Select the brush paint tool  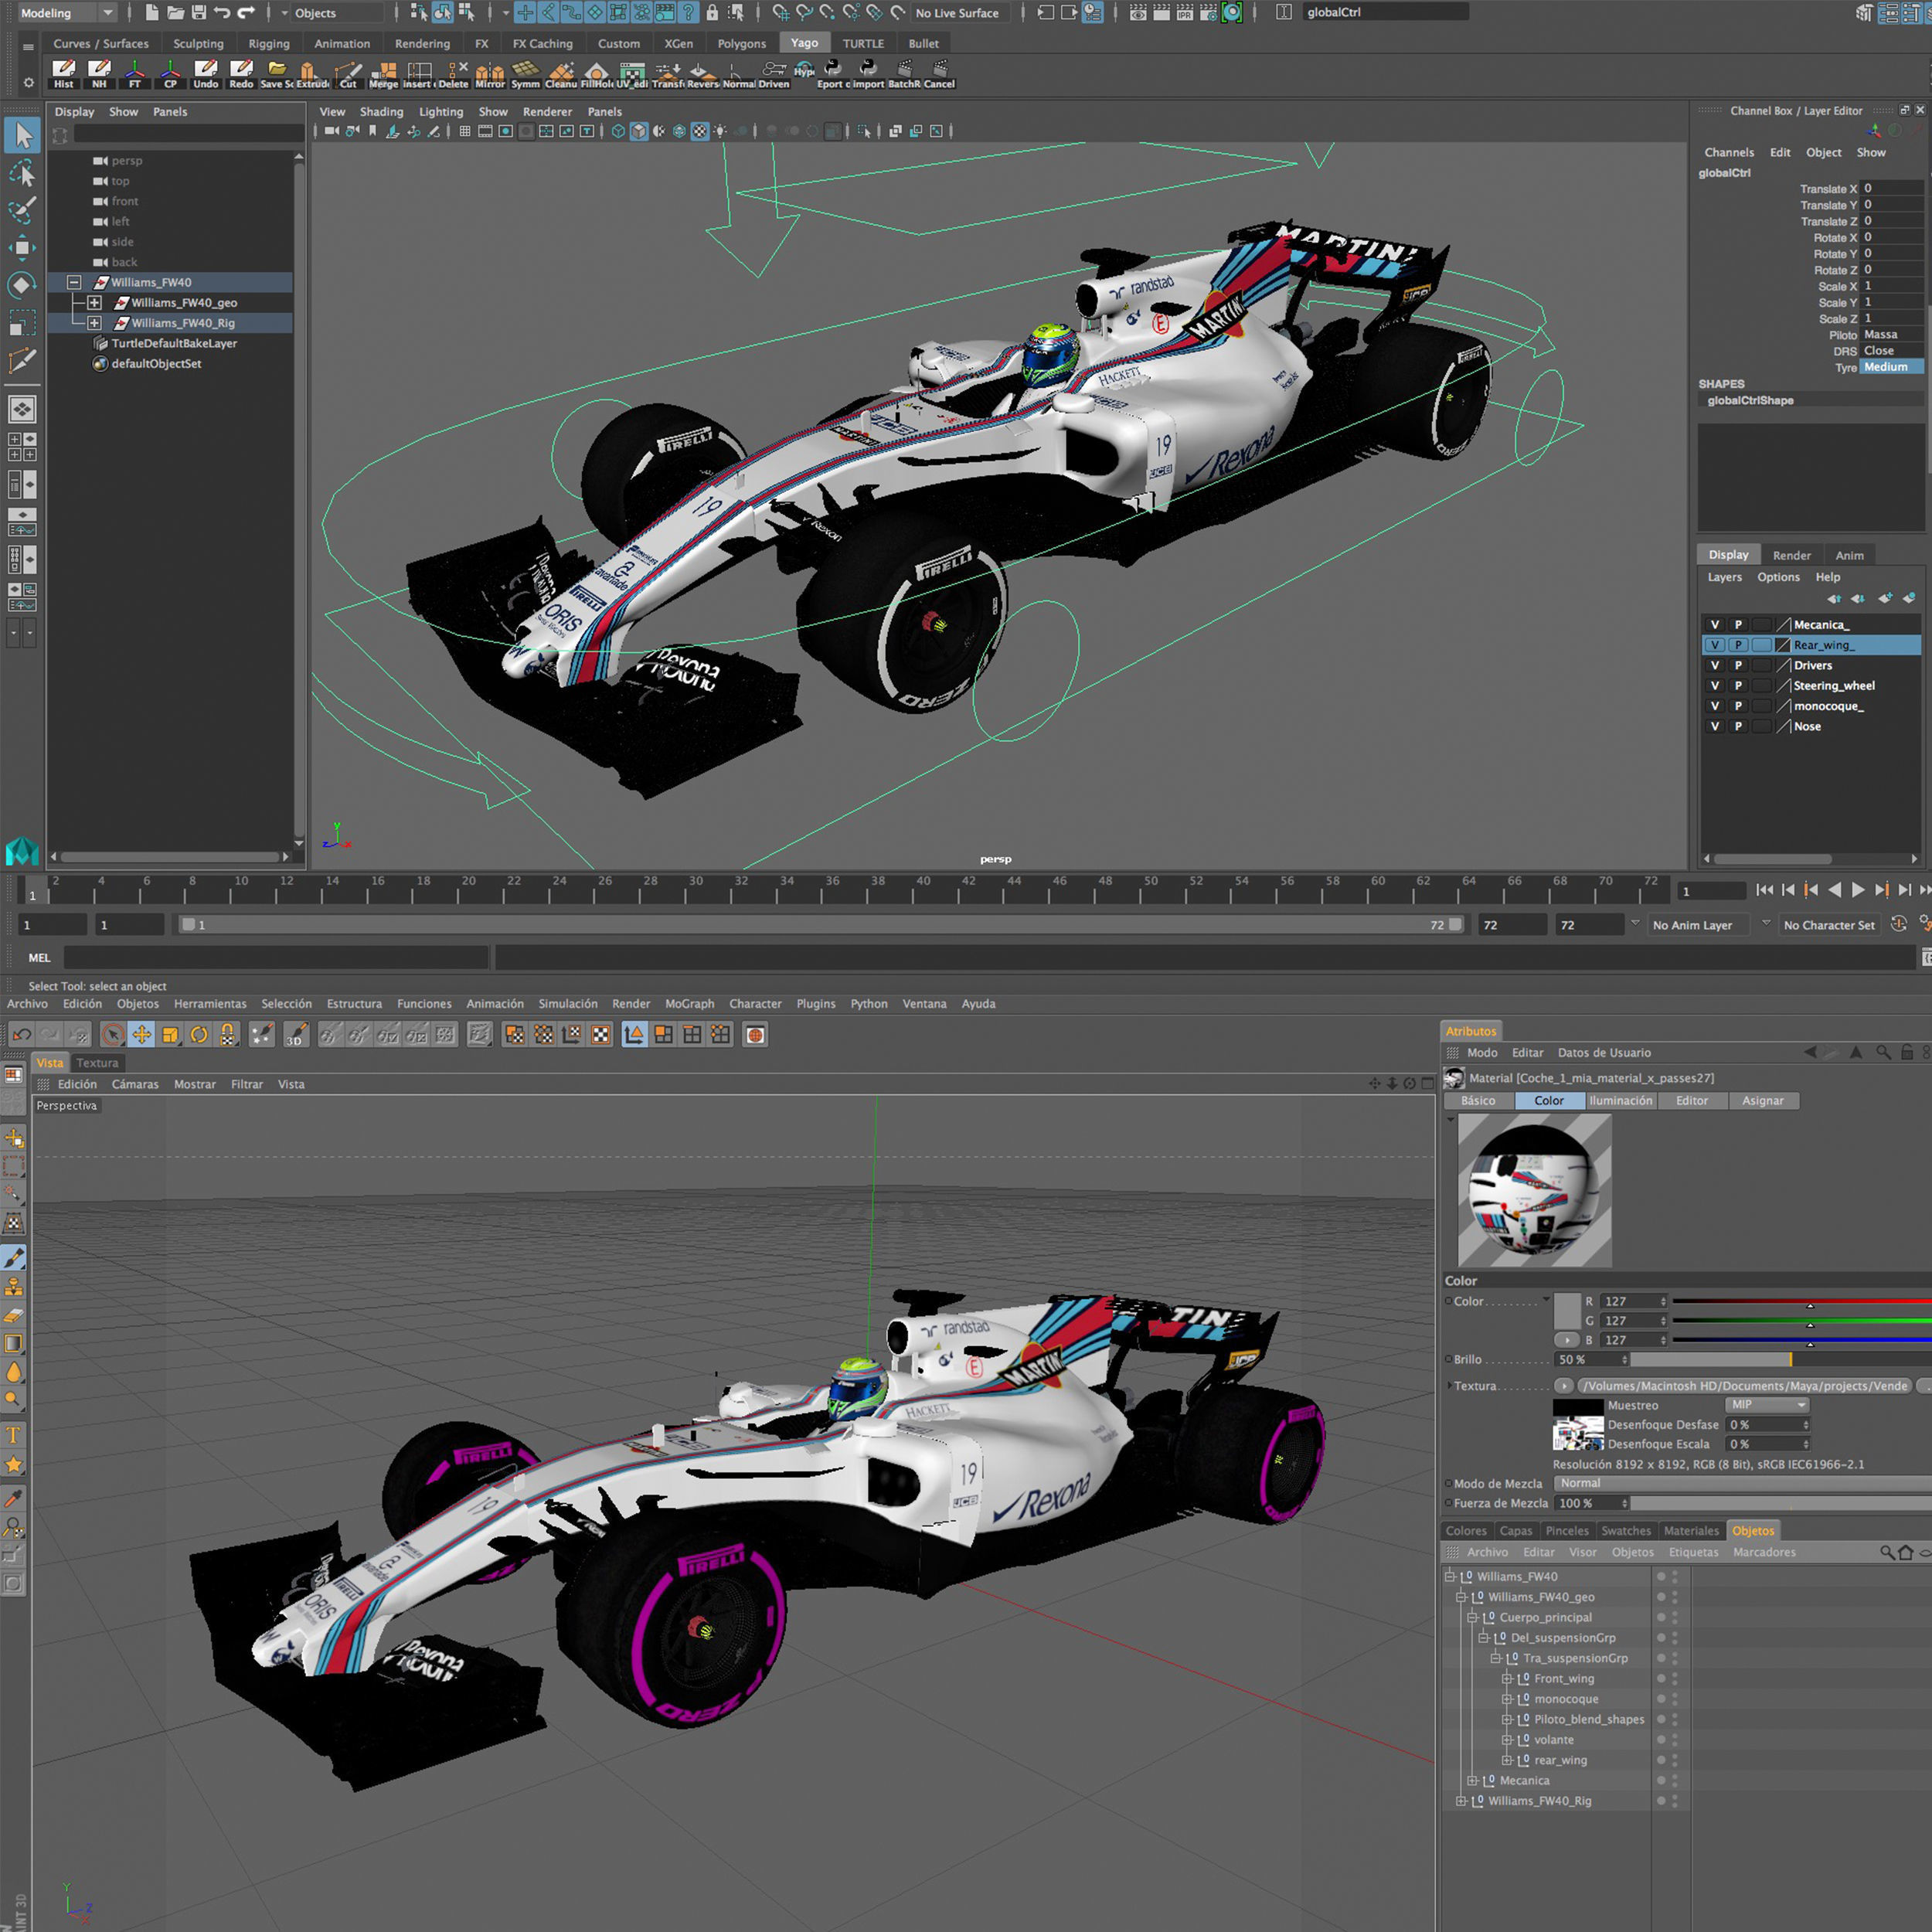pos(14,1258)
